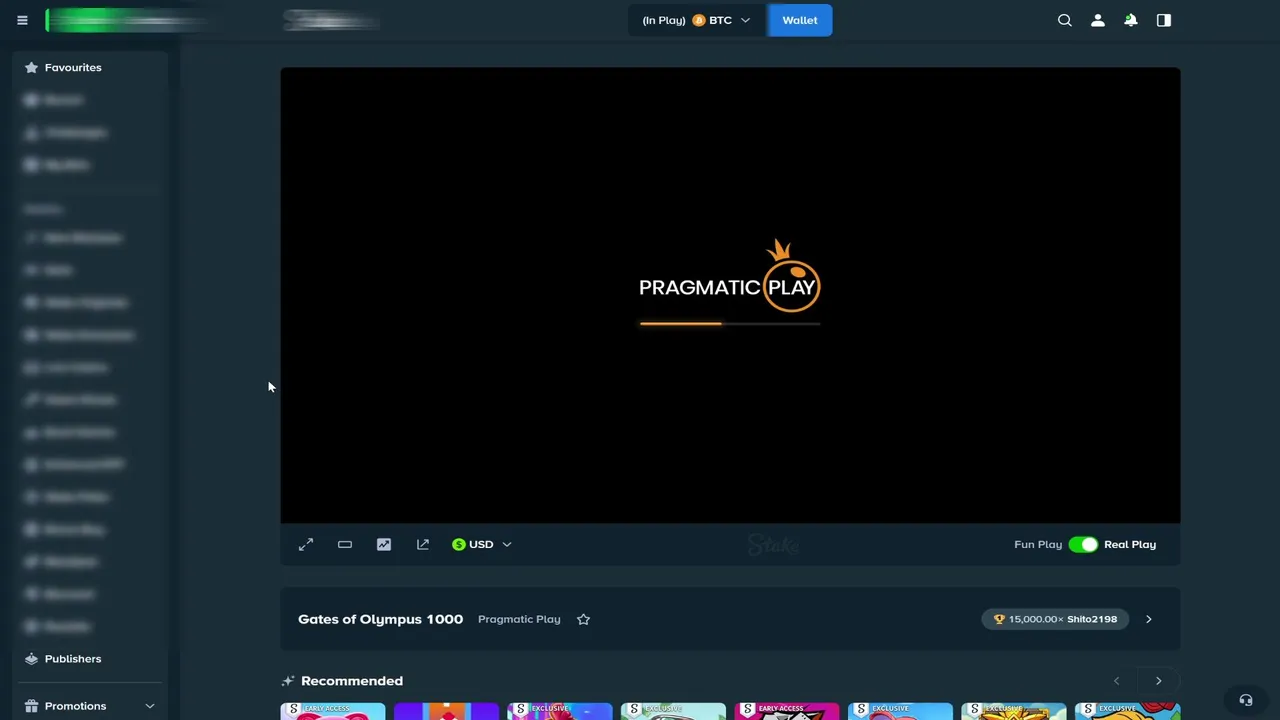Enter fullscreen game mode icon
1280x720 pixels.
click(x=306, y=544)
